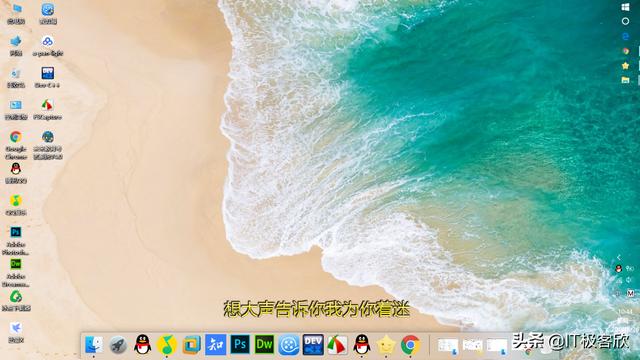Open the Windows Start button
The height and width of the screenshot is (360, 640).
click(x=625, y=7)
